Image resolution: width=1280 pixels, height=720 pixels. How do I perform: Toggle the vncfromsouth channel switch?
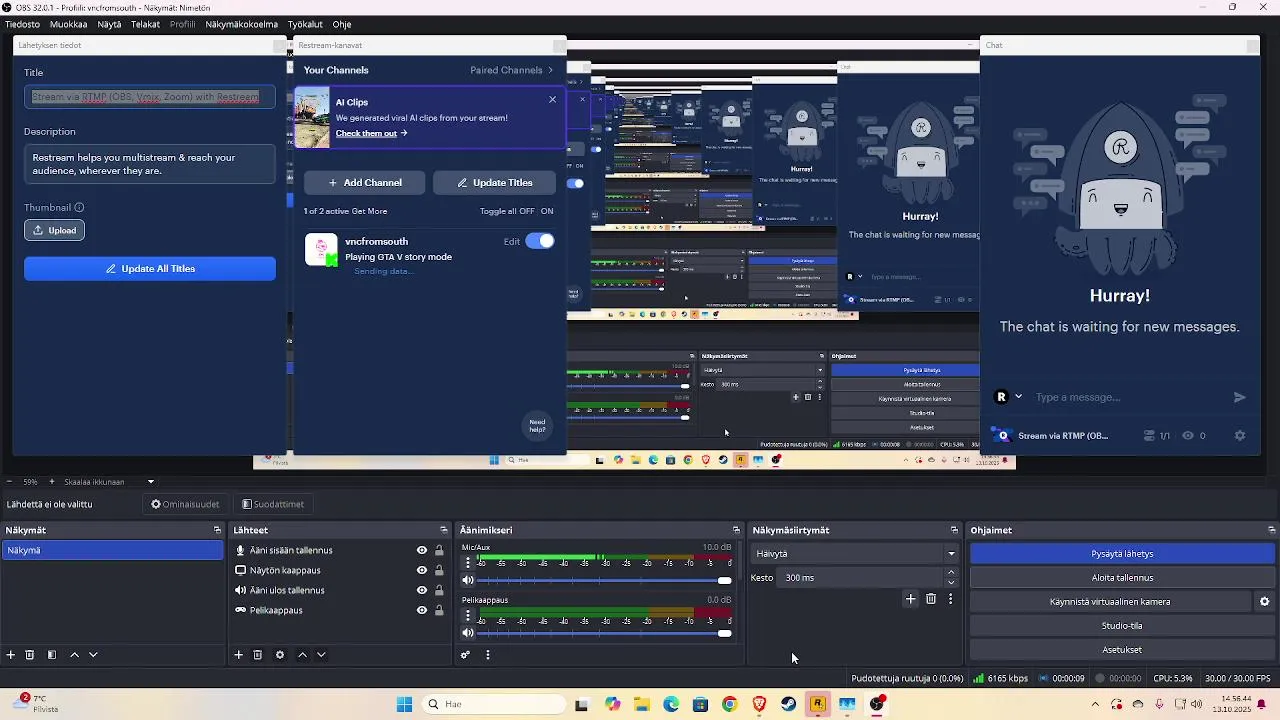click(540, 241)
